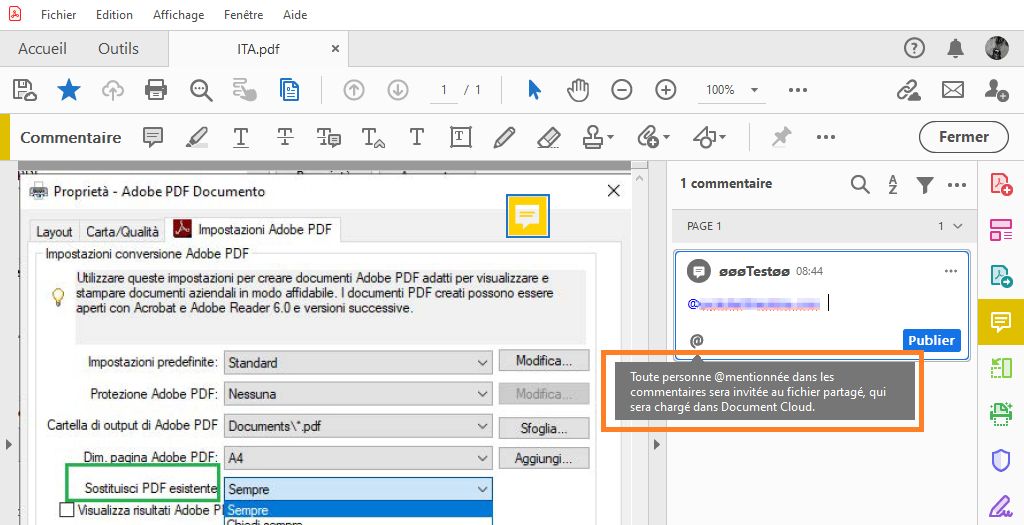
Task: Select the text box tool
Action: (x=460, y=137)
